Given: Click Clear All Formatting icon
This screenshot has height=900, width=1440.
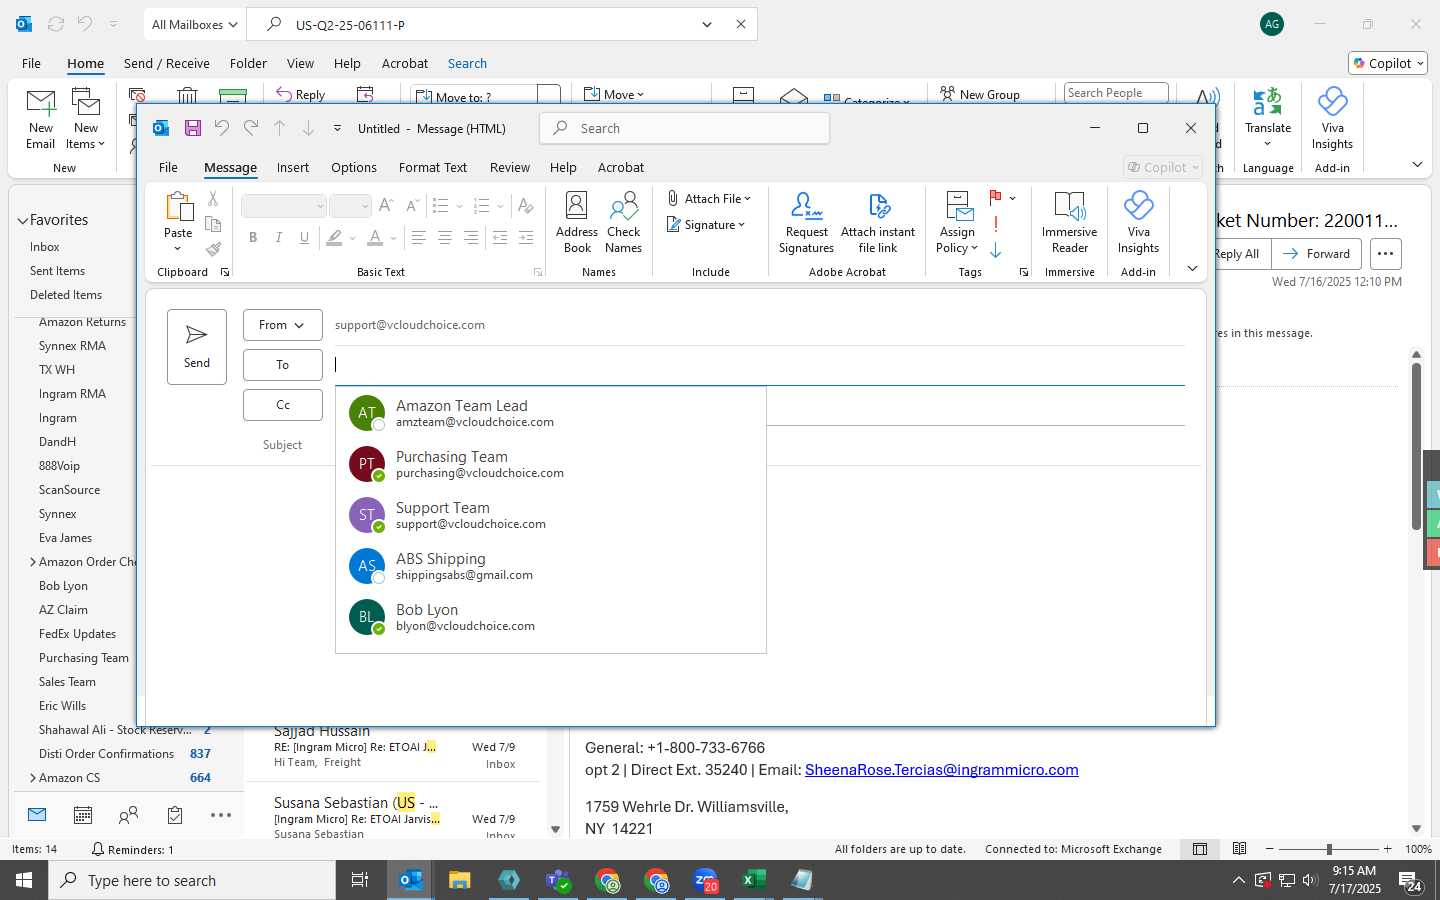Looking at the screenshot, I should (x=525, y=206).
